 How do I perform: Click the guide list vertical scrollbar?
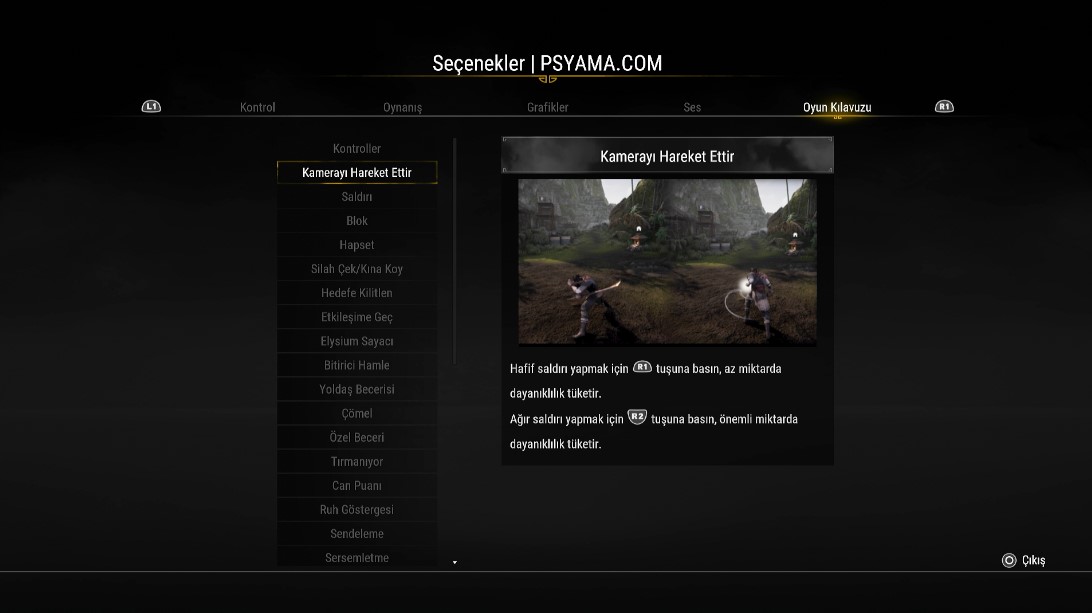[455, 251]
